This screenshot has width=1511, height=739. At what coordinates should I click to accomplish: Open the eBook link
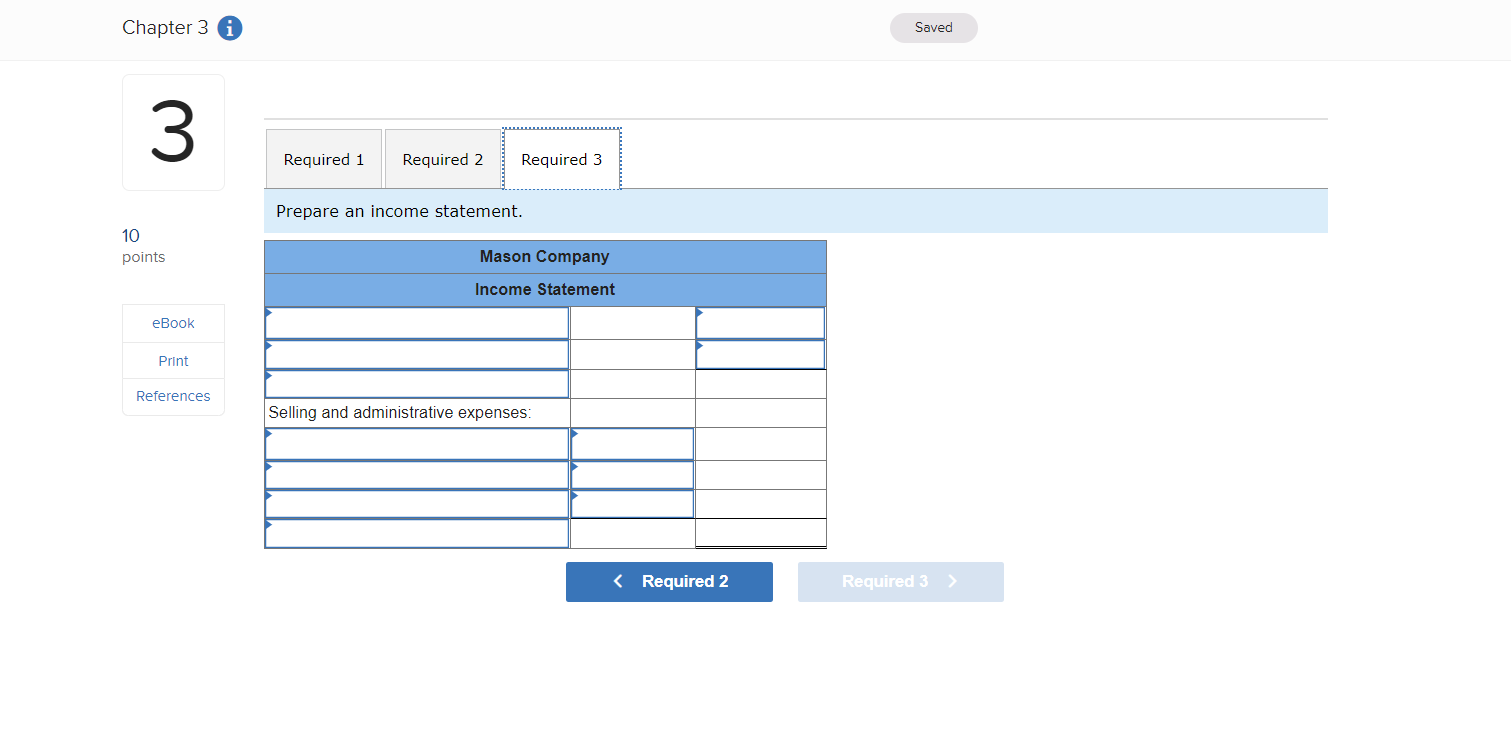point(172,322)
